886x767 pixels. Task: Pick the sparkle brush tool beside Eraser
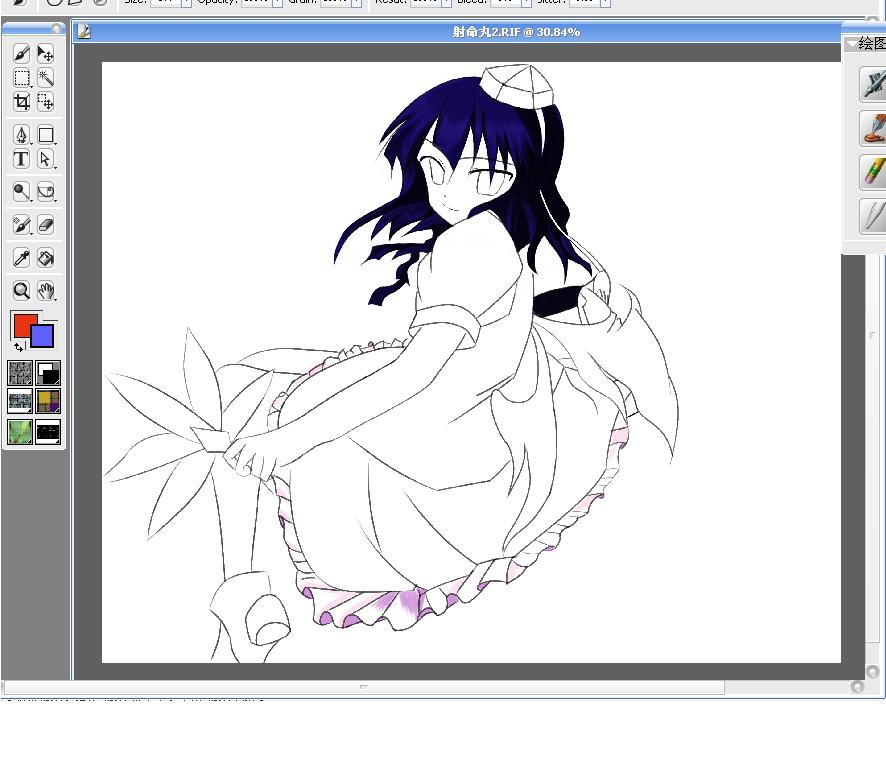[x=21, y=225]
